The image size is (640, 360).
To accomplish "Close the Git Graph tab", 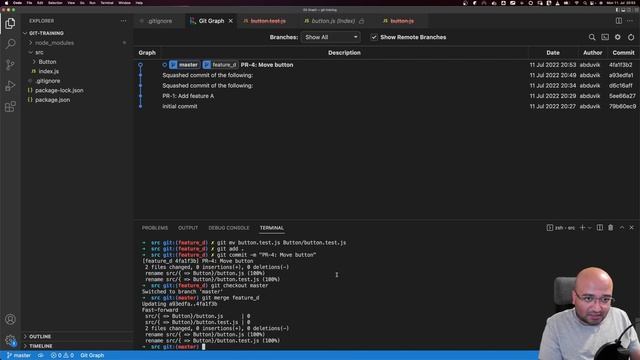I will (231, 21).
